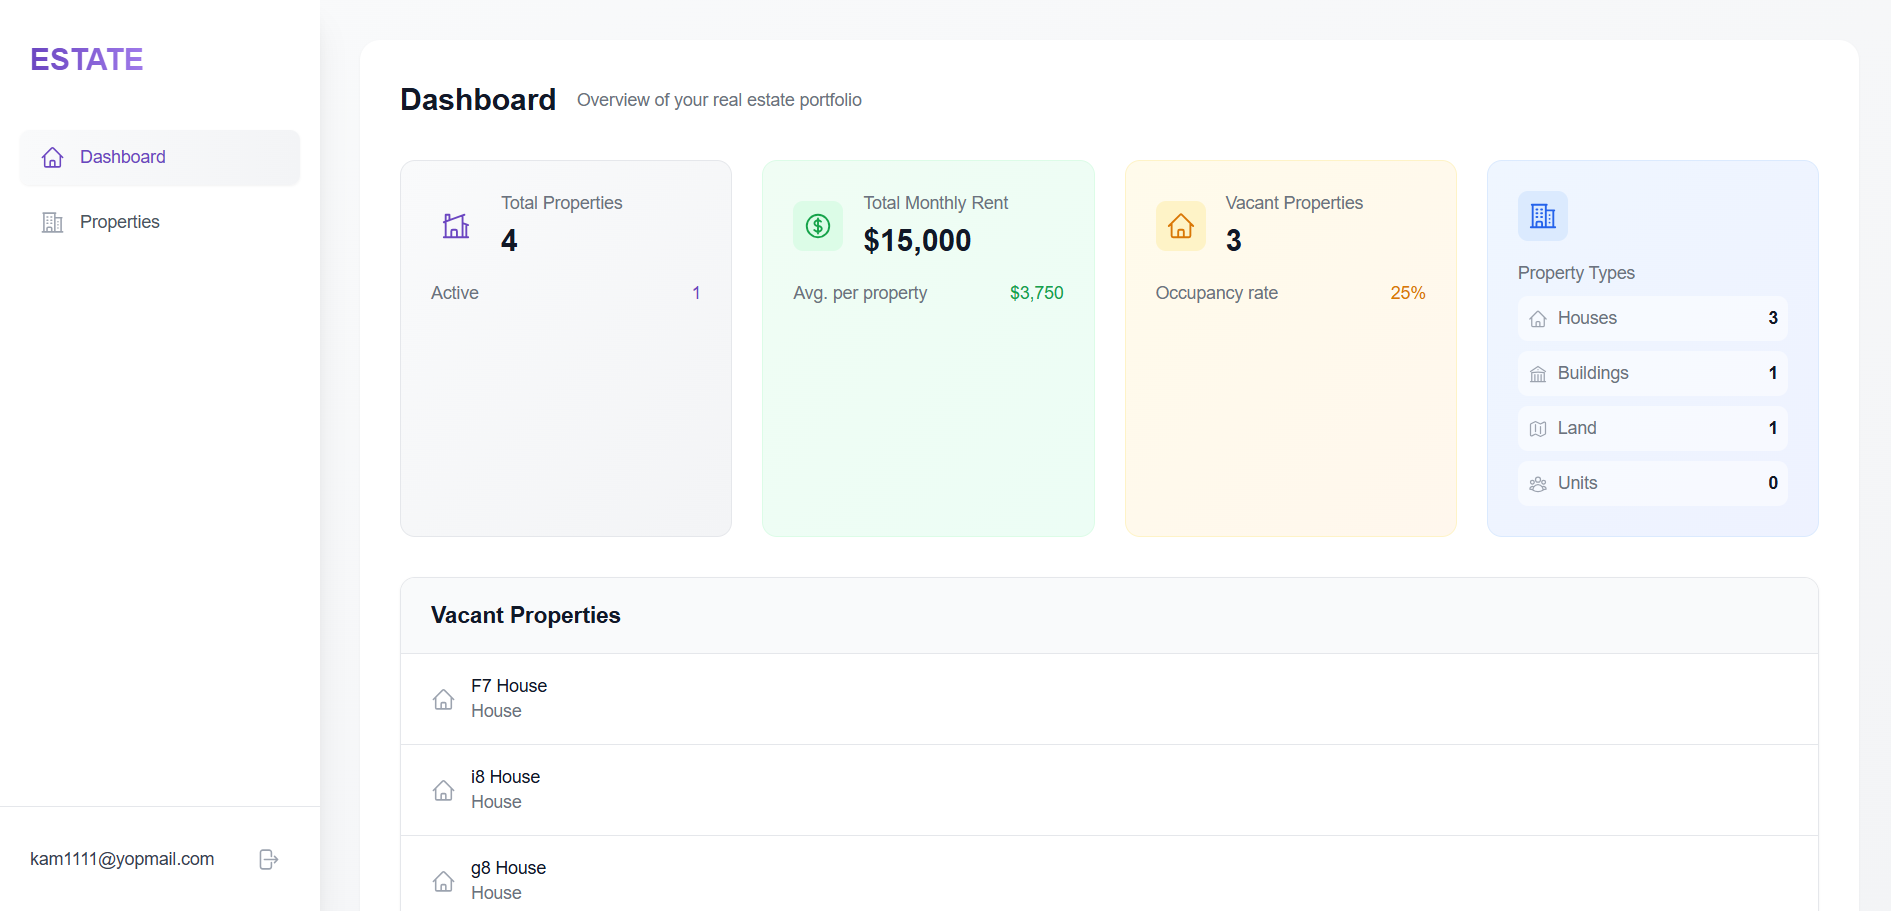1891x911 pixels.
Task: Click the Units count 0
Action: (1773, 483)
